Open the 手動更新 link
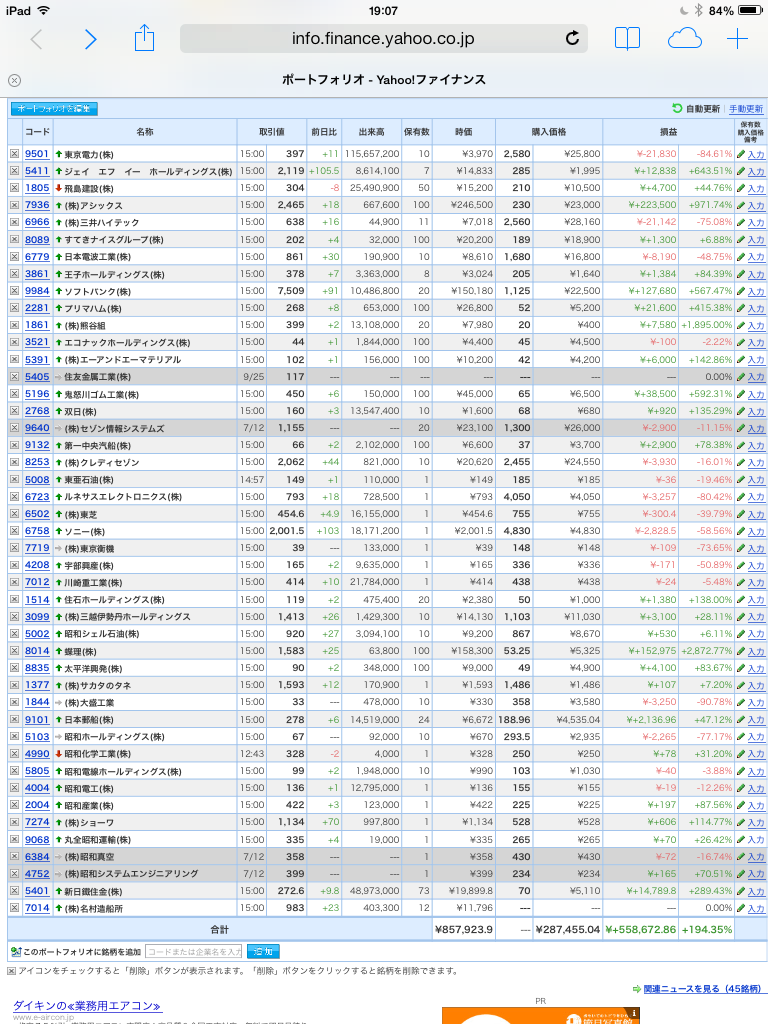768x1024 pixels. (746, 109)
